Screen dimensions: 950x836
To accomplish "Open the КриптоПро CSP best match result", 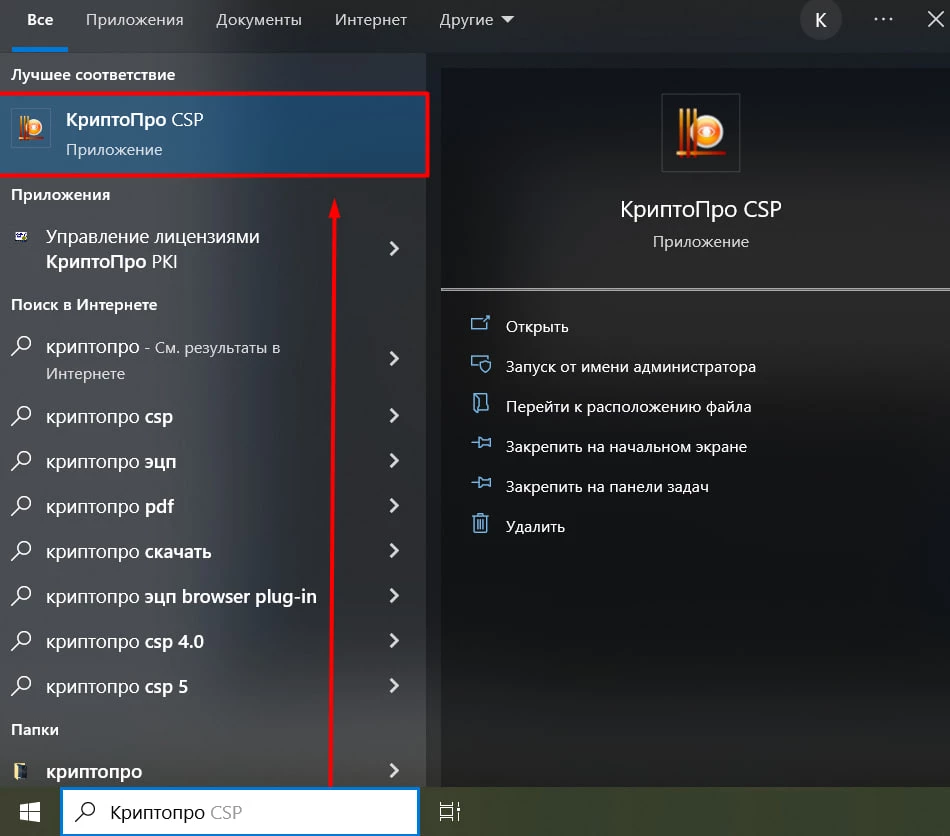I will [214, 134].
